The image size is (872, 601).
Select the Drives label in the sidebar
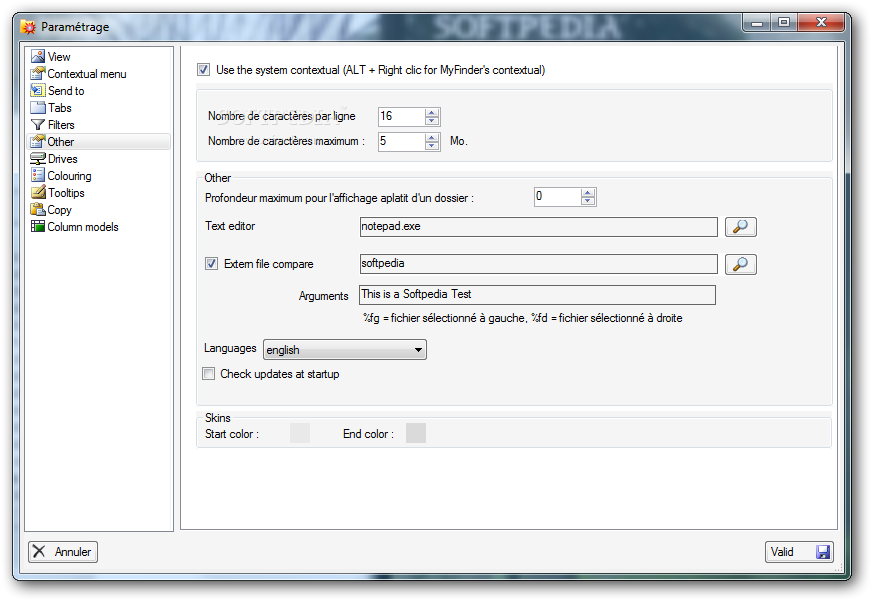(x=62, y=159)
